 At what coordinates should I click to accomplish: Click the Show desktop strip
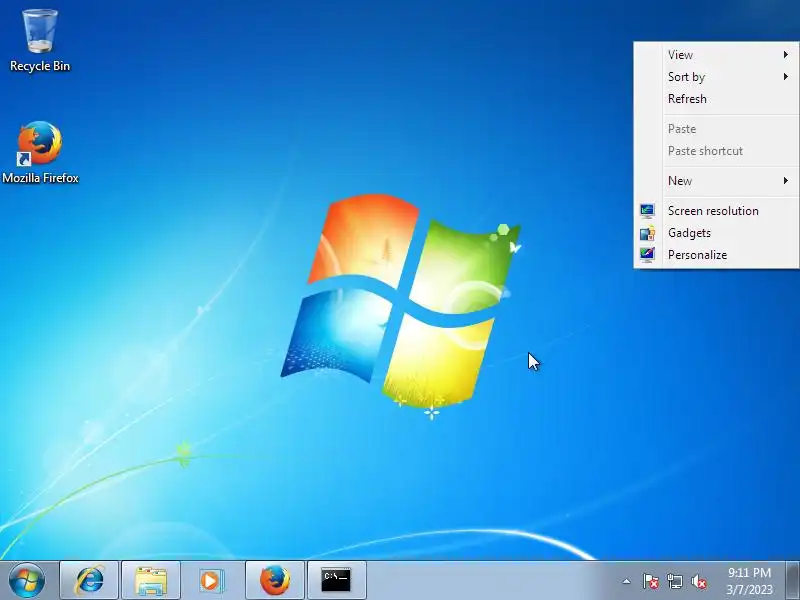point(793,580)
